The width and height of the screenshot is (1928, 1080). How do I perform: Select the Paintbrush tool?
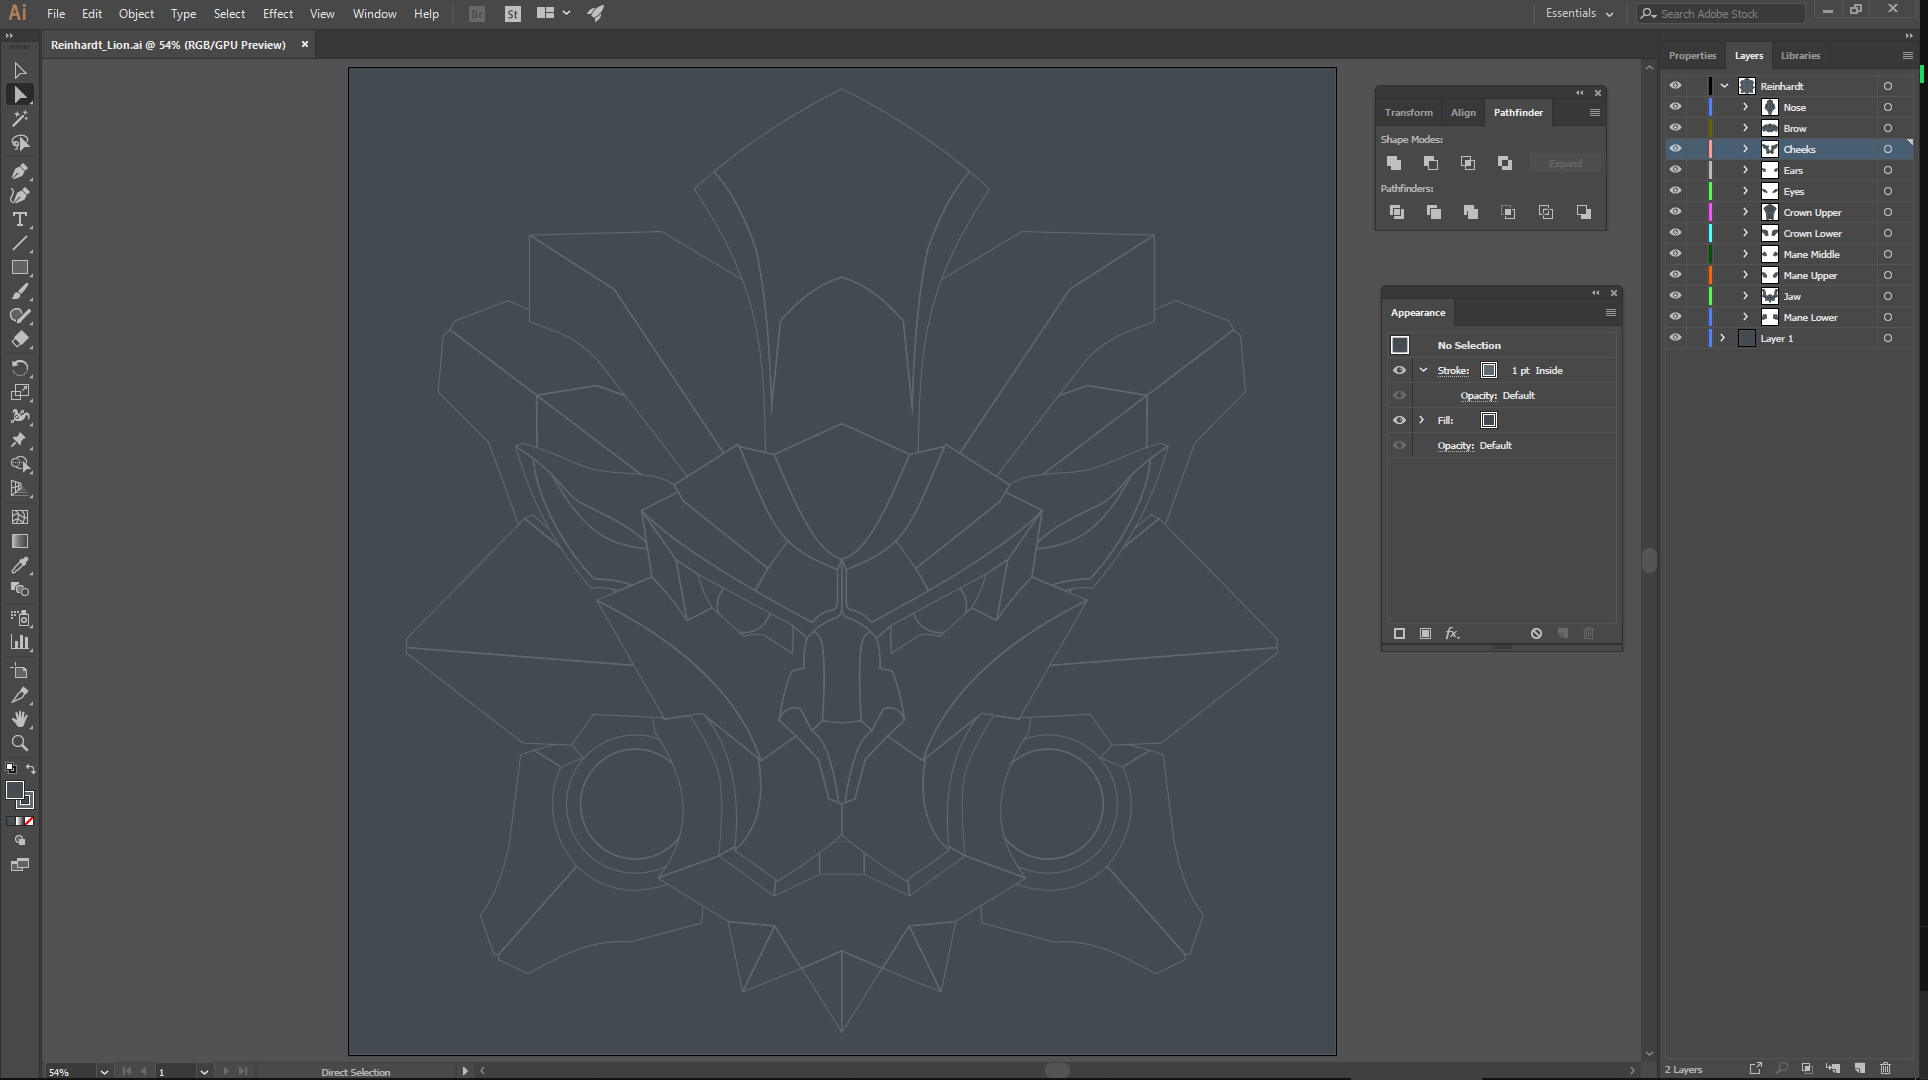20,292
